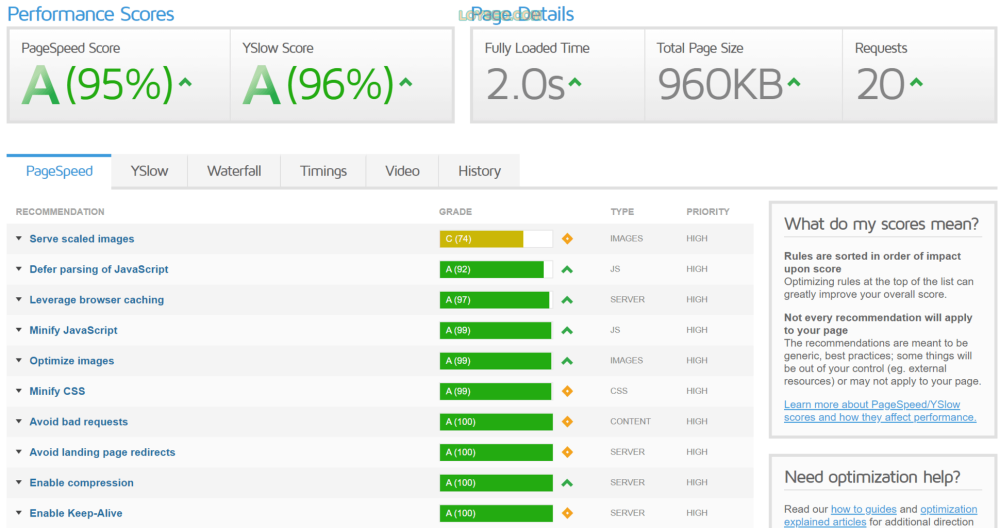Click the TYPE column header
1000x528 pixels.
(x=622, y=212)
